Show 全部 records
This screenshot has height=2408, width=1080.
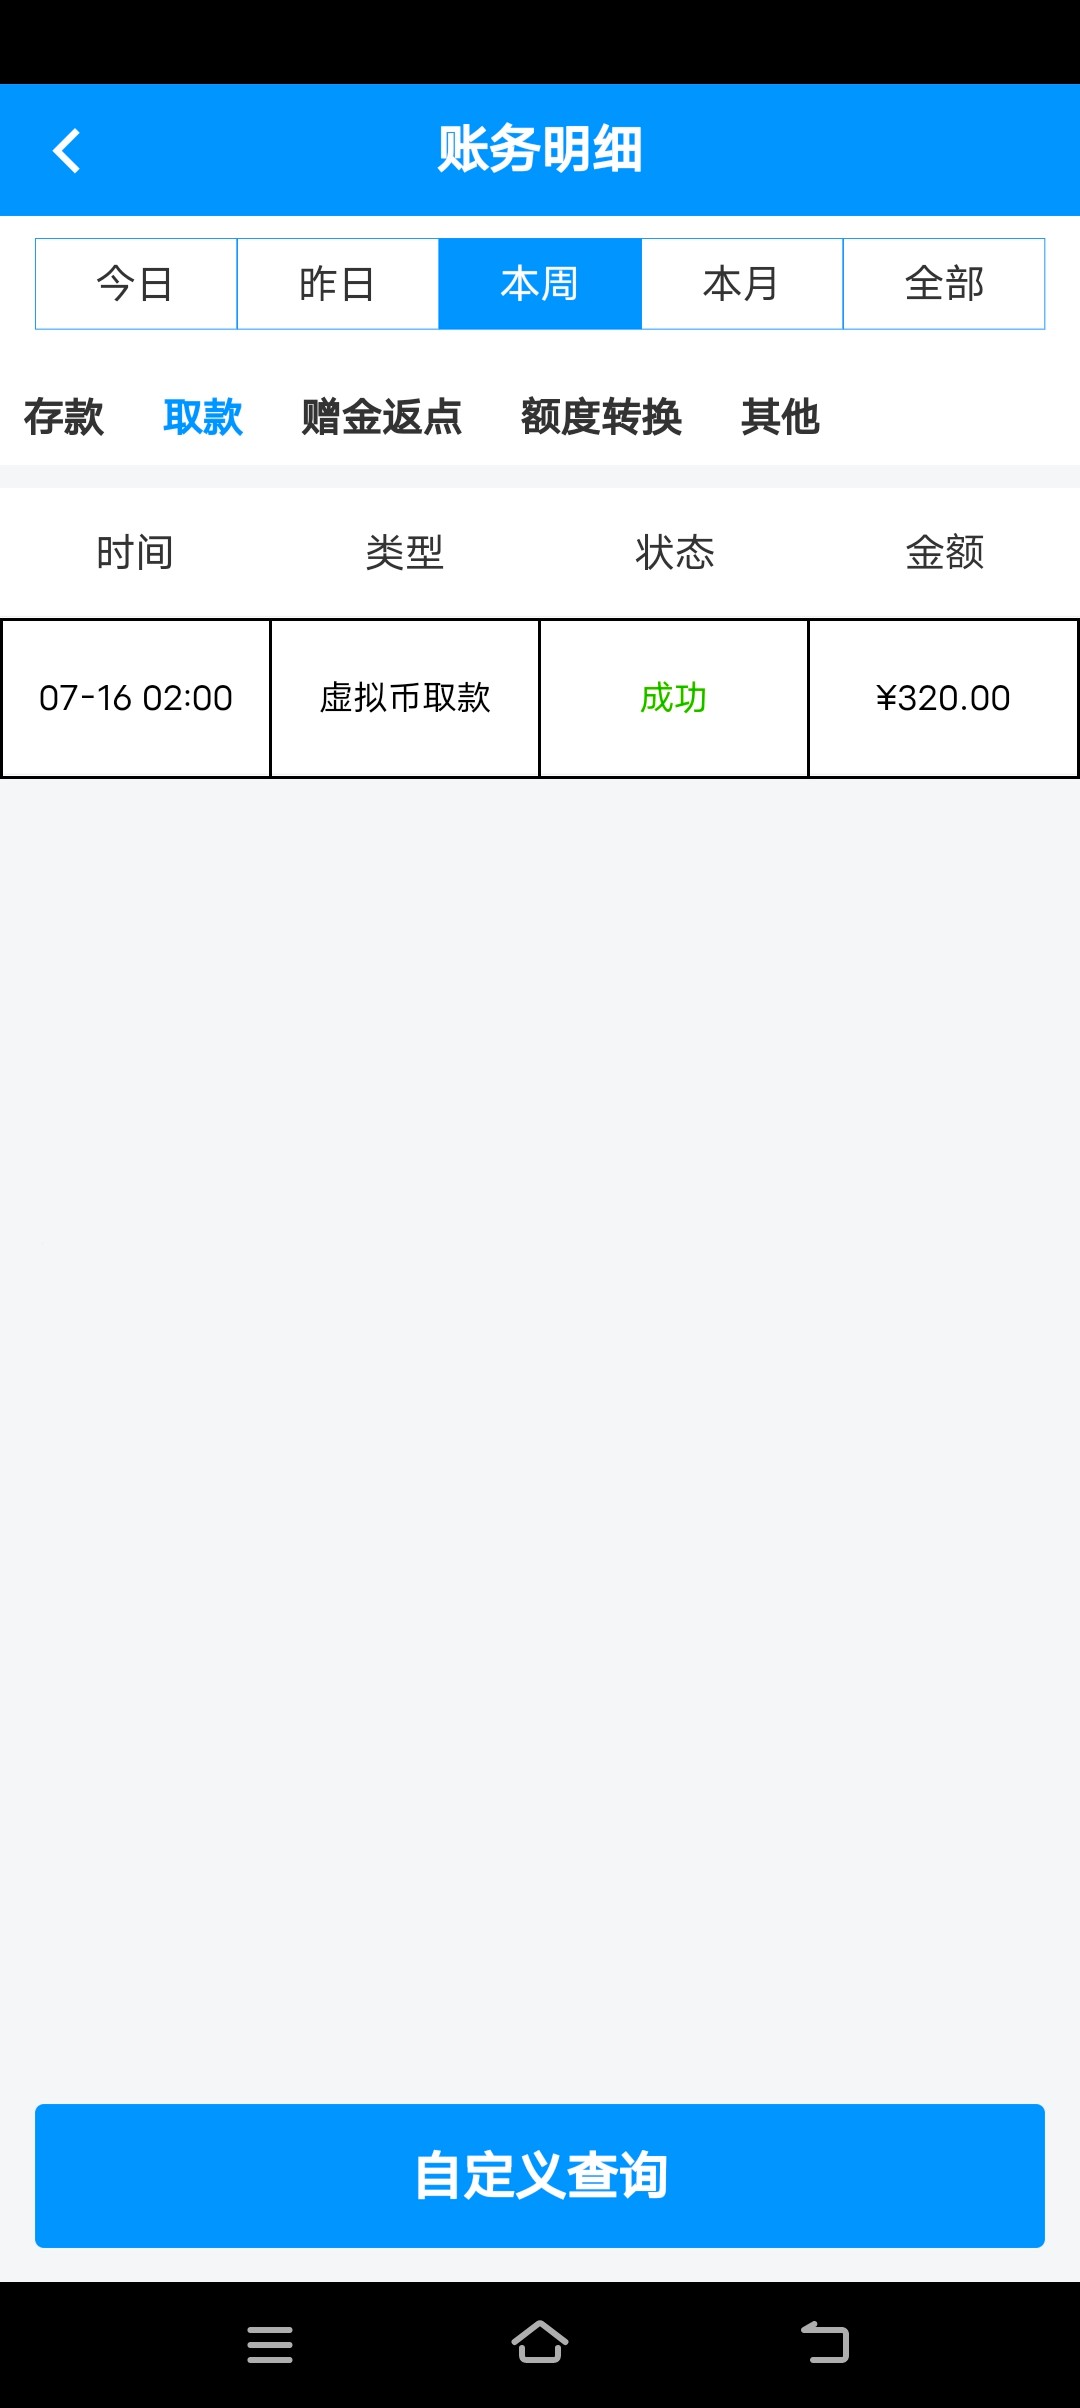(x=944, y=284)
